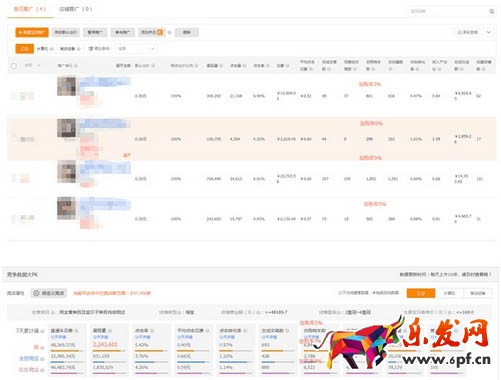Click the help icon next to 展现量 column header
501x380 pixels.
pos(221,66)
